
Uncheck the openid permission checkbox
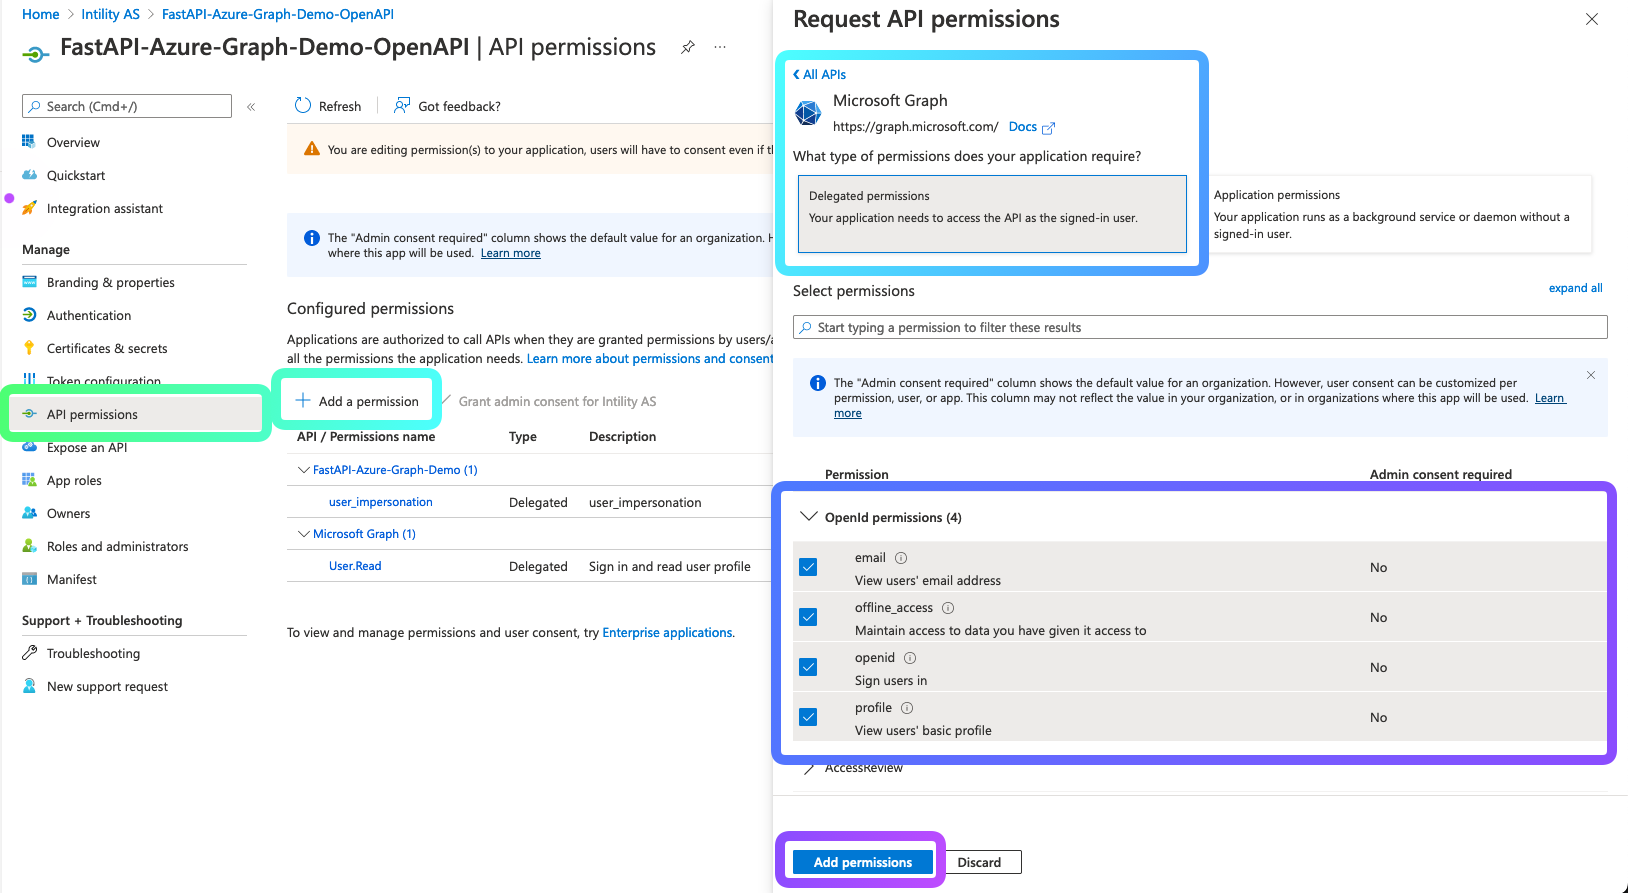[x=808, y=667]
